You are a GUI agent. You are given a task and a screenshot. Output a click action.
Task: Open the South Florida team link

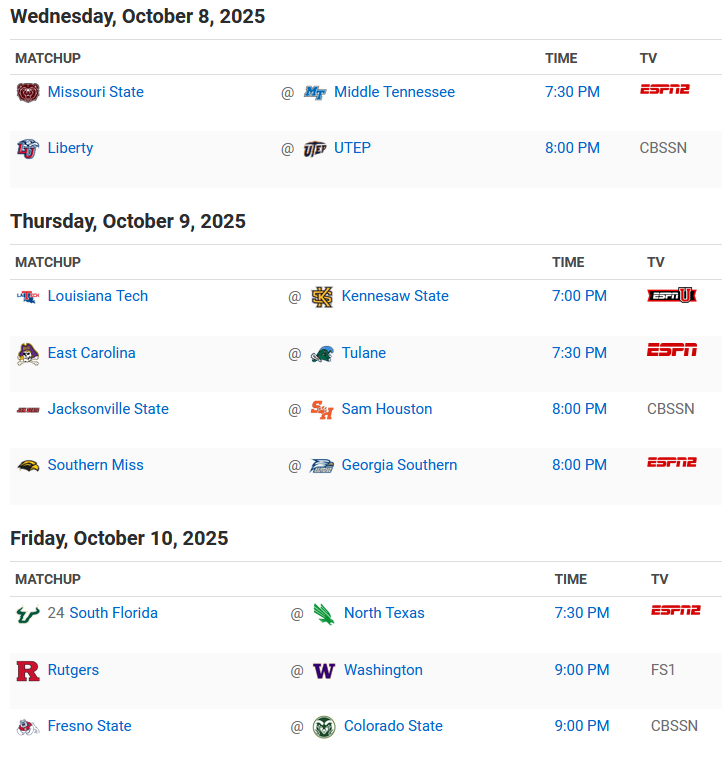(113, 613)
